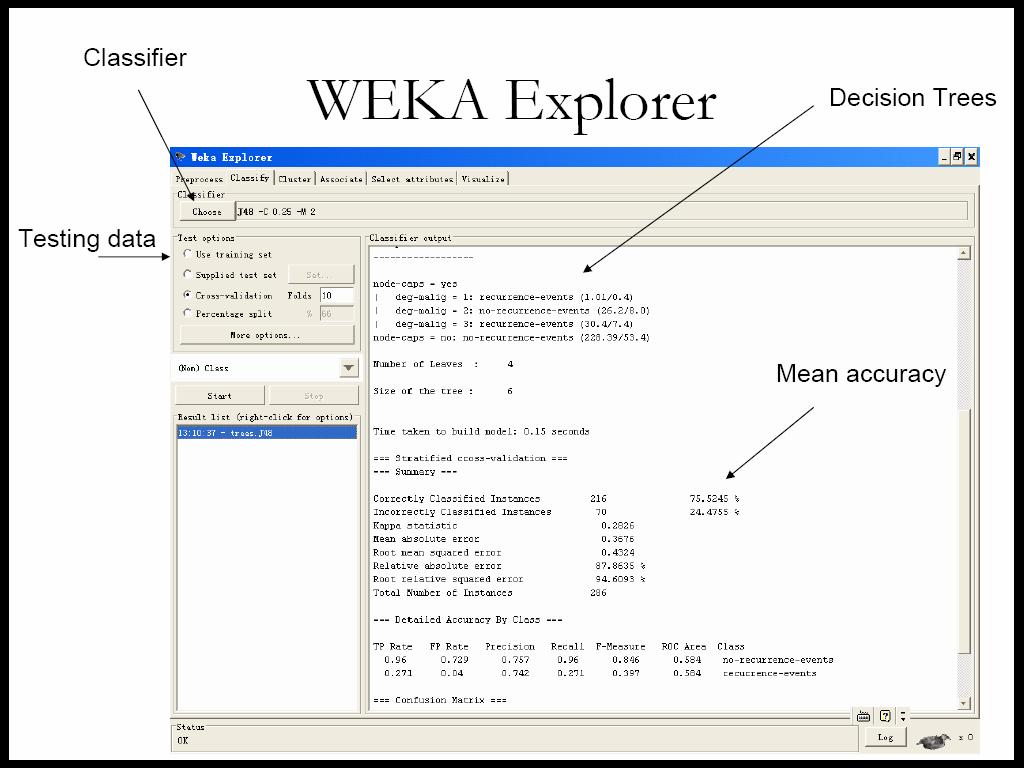The width and height of the screenshot is (1024, 768).
Task: Click the Folds input field
Action: click(337, 296)
